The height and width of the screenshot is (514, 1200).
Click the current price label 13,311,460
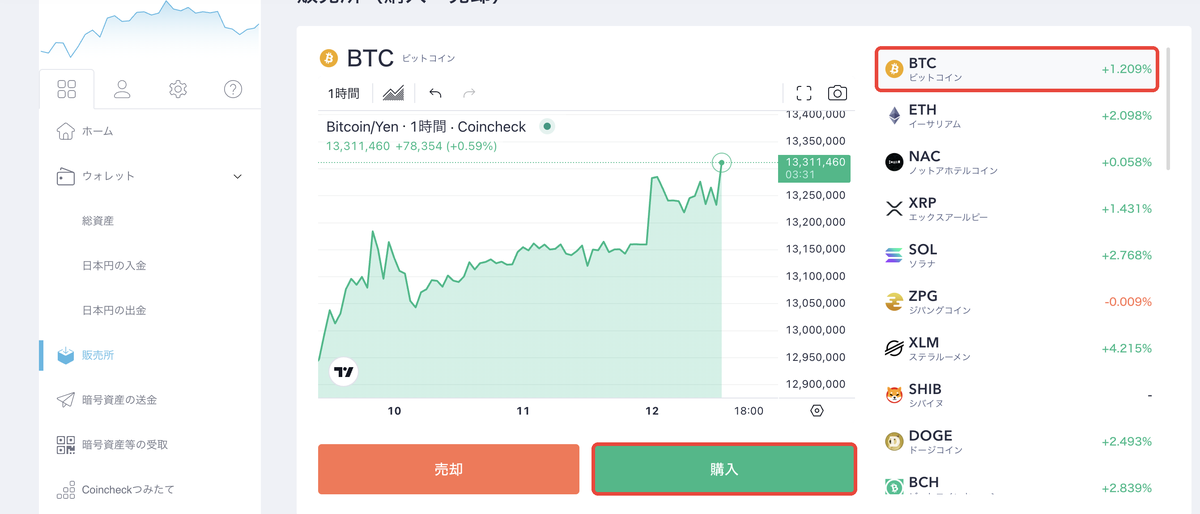point(813,168)
